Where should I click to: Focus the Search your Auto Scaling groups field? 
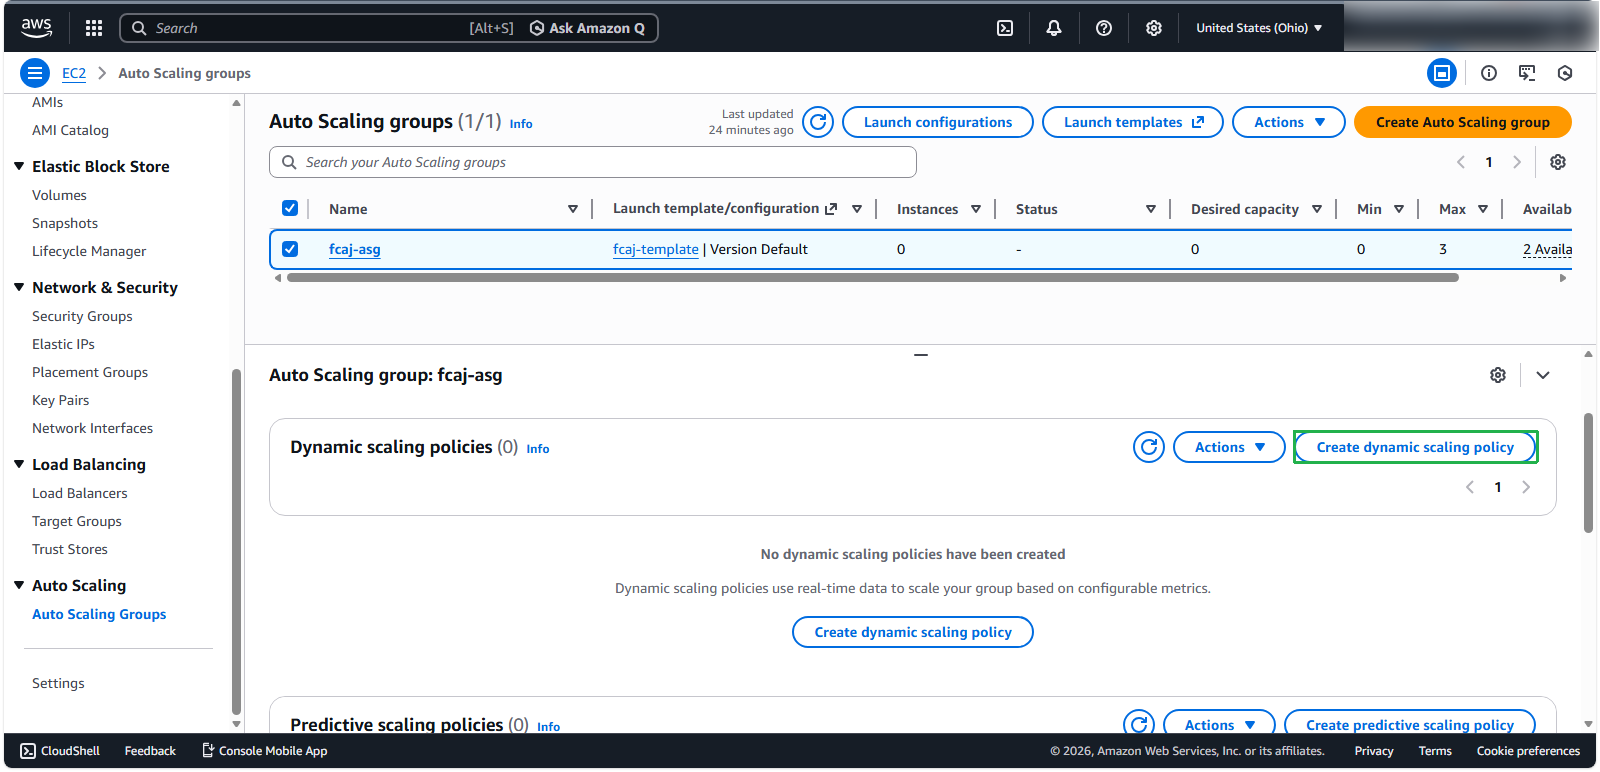click(593, 162)
